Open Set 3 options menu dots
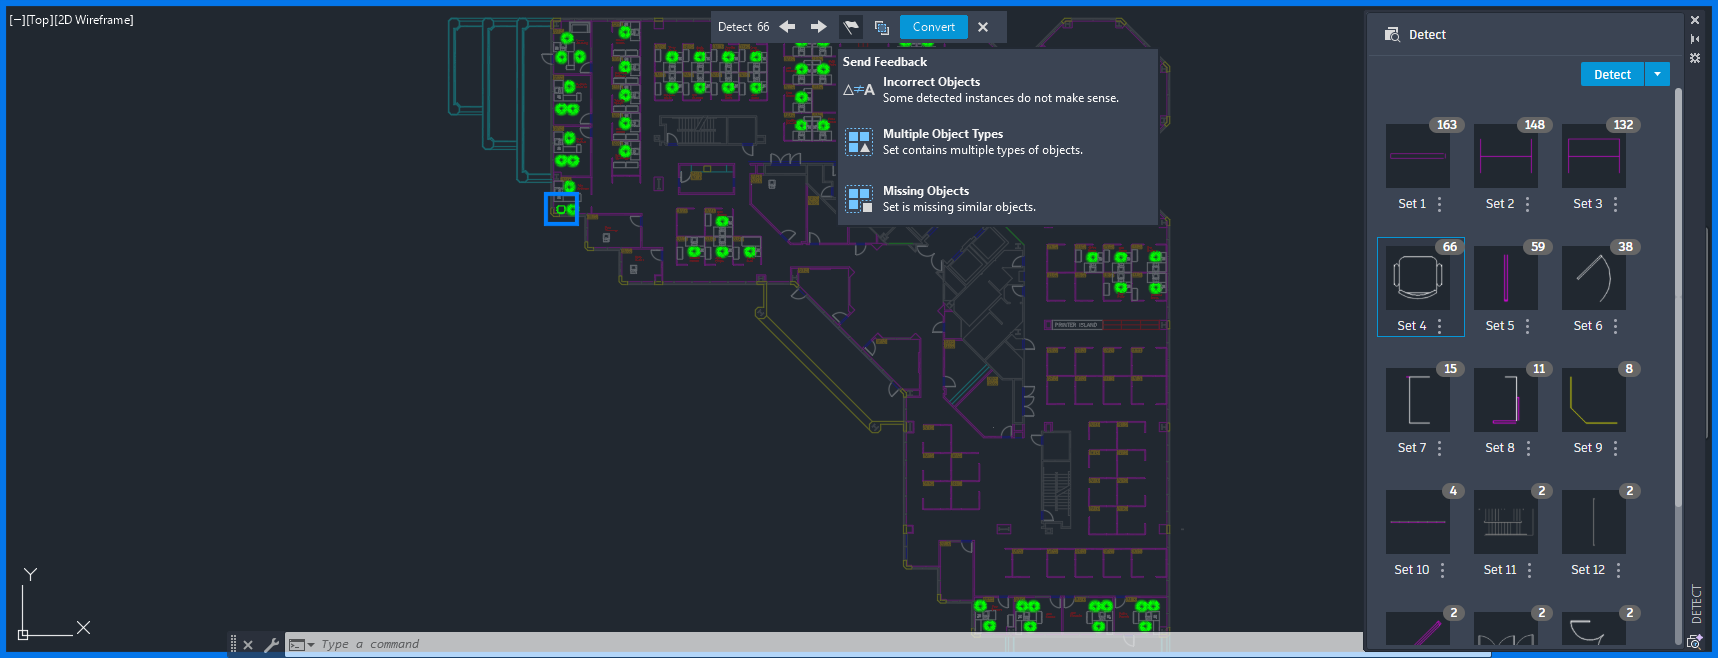 (1616, 204)
